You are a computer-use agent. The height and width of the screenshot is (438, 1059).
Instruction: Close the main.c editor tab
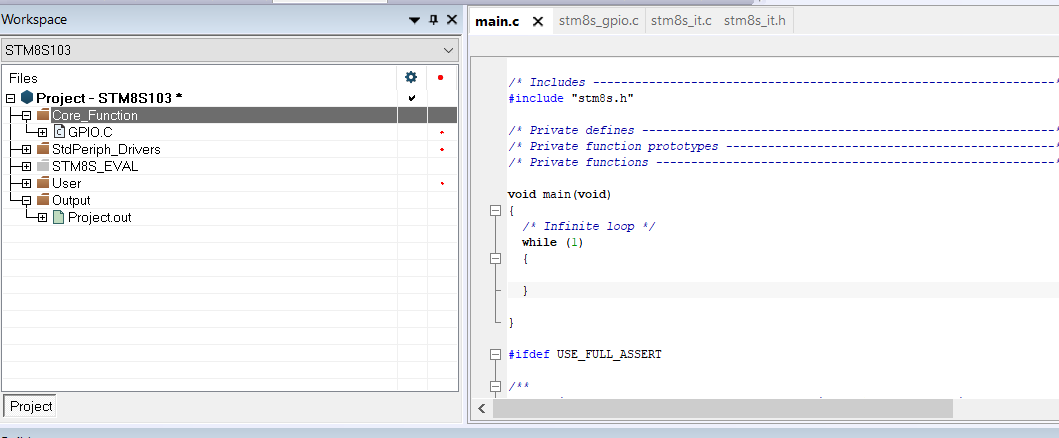point(537,22)
